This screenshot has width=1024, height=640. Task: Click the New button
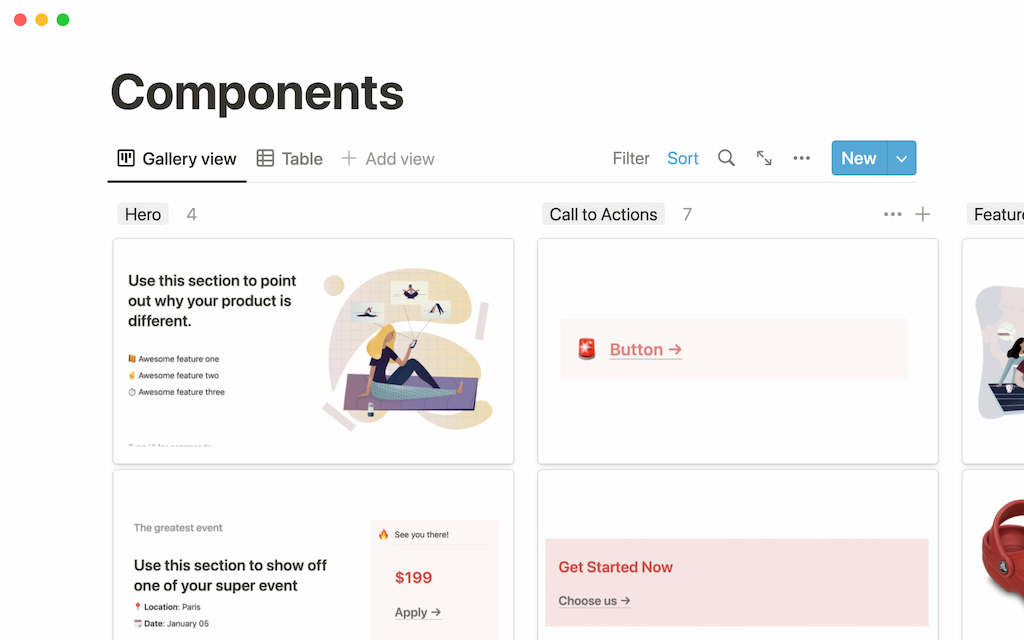(x=859, y=158)
